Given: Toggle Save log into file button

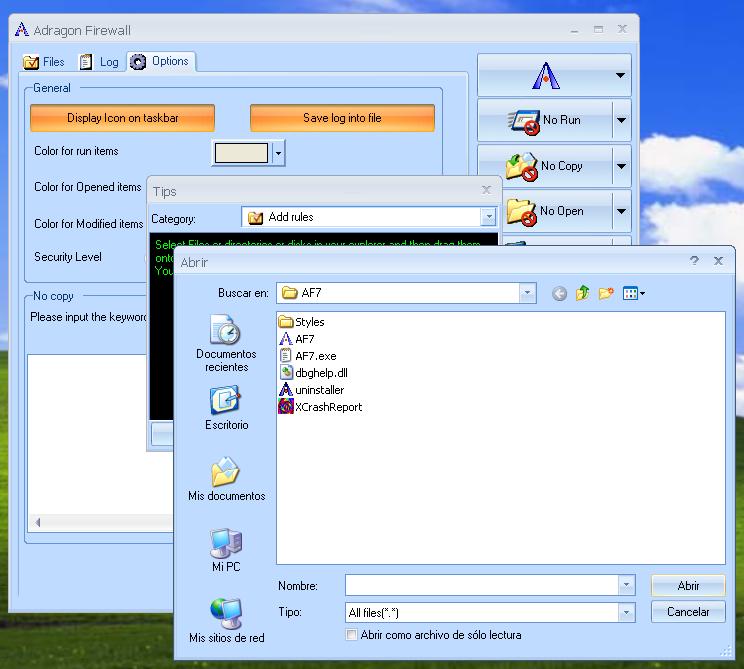Looking at the screenshot, I should [342, 118].
